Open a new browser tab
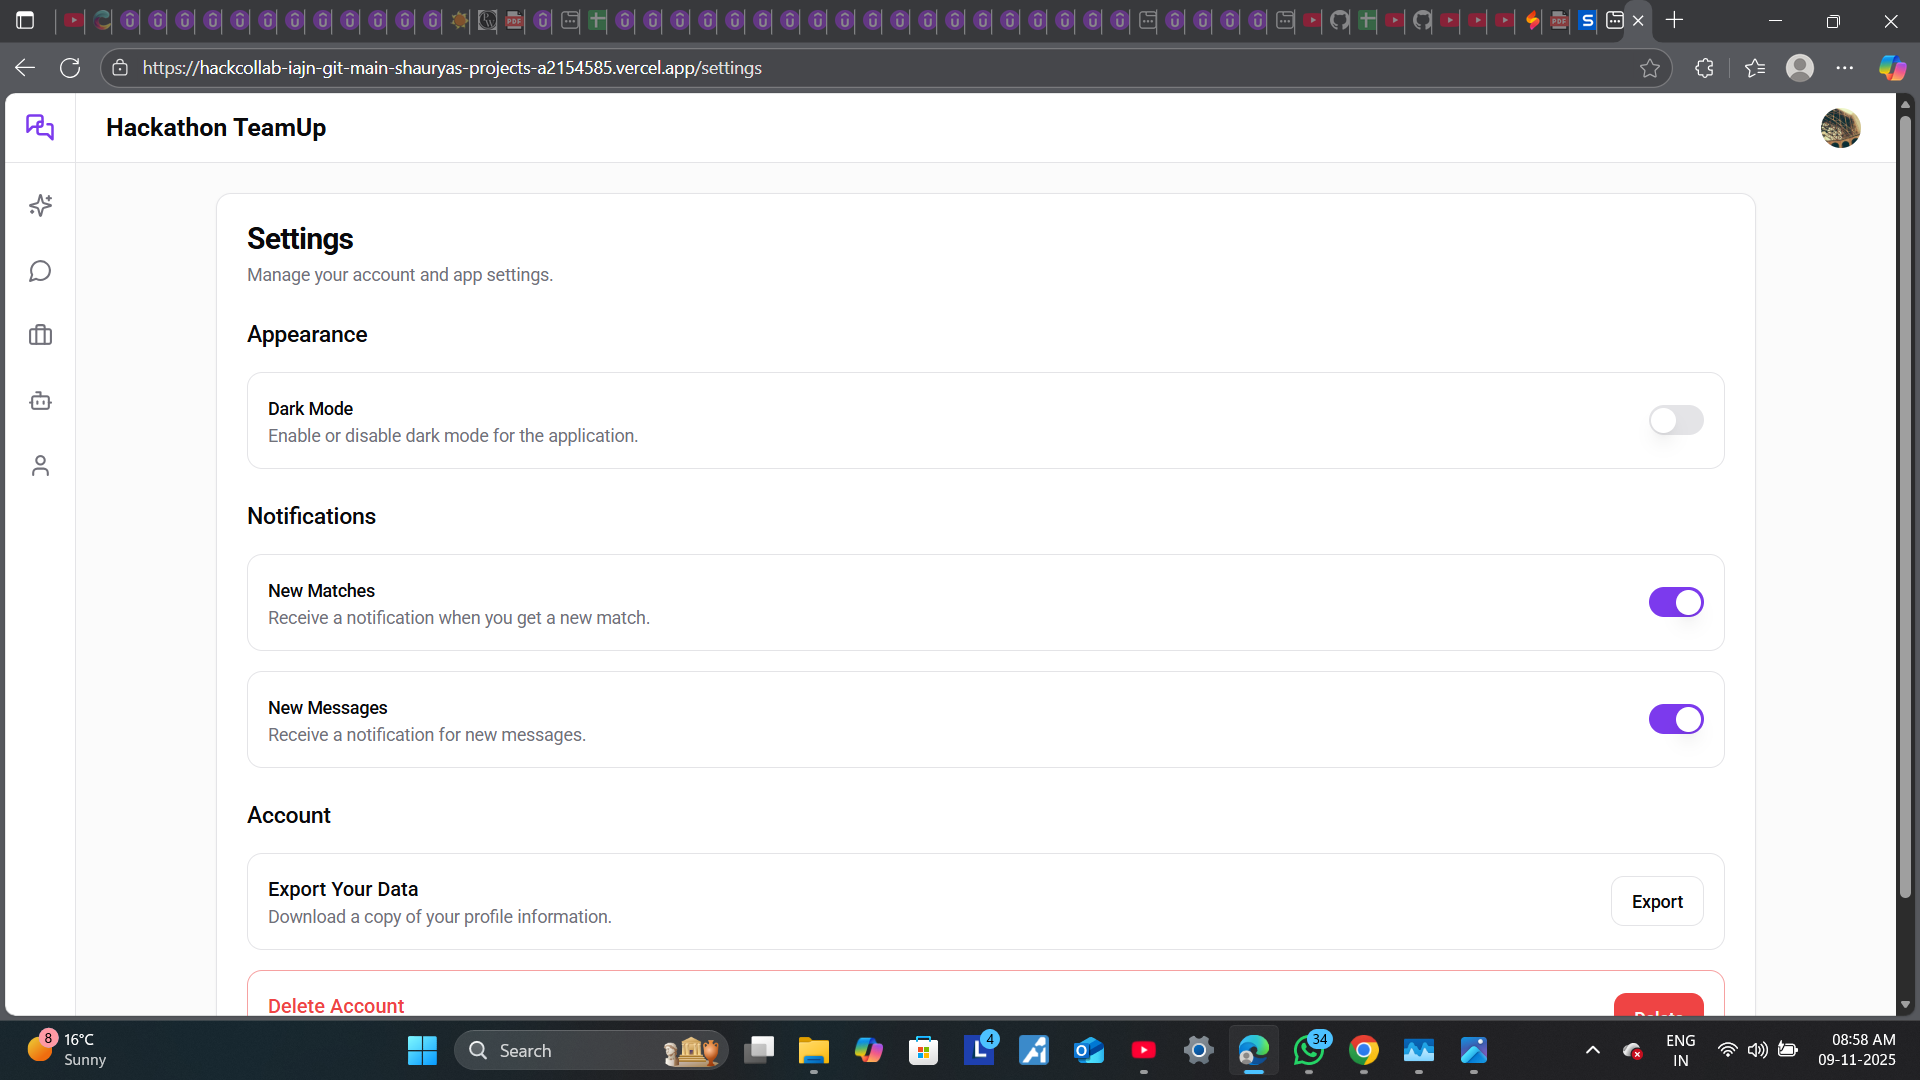 click(1676, 20)
